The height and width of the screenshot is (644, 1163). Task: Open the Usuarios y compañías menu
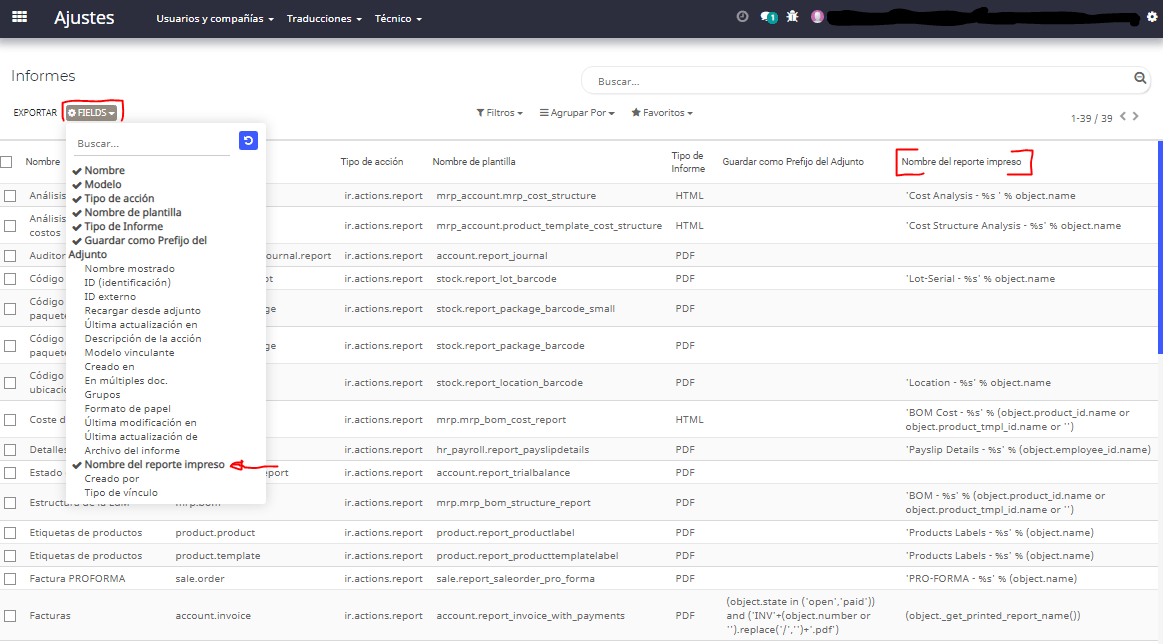coord(215,19)
